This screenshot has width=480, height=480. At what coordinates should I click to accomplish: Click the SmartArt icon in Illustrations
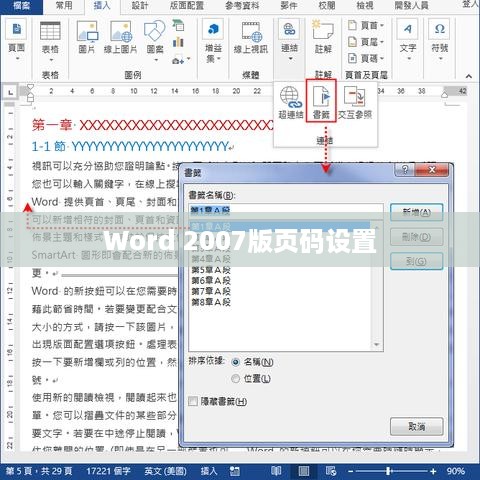click(x=178, y=25)
